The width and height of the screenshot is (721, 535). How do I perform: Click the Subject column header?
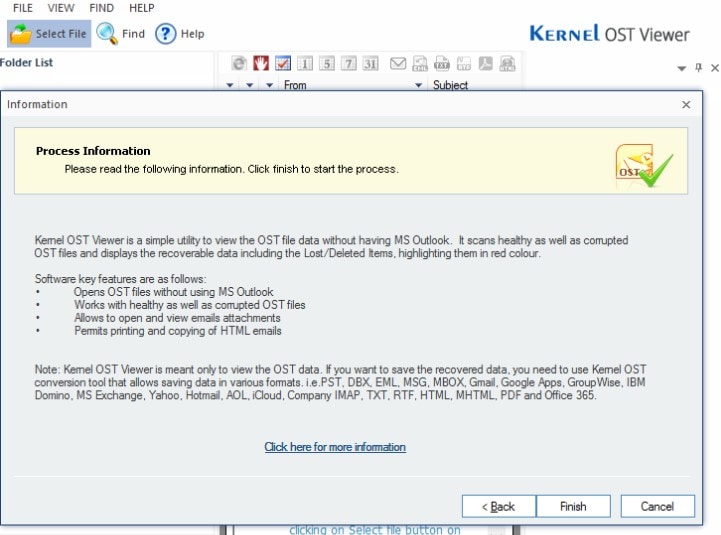click(450, 85)
